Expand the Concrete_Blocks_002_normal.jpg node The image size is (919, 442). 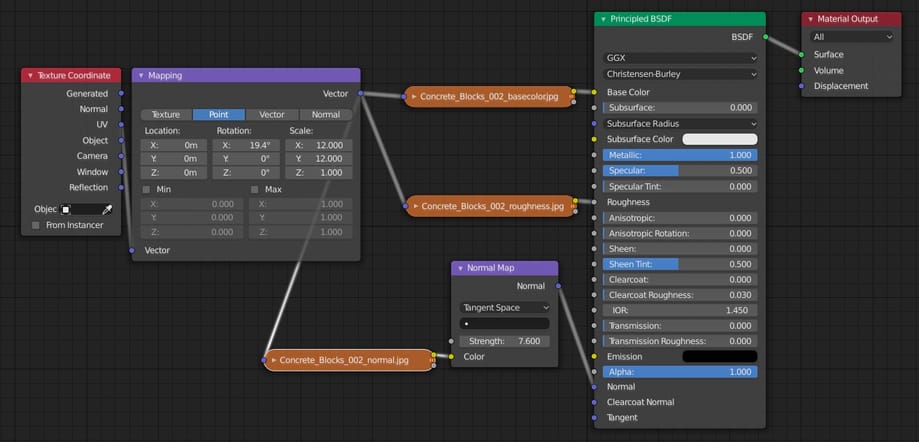click(x=274, y=360)
